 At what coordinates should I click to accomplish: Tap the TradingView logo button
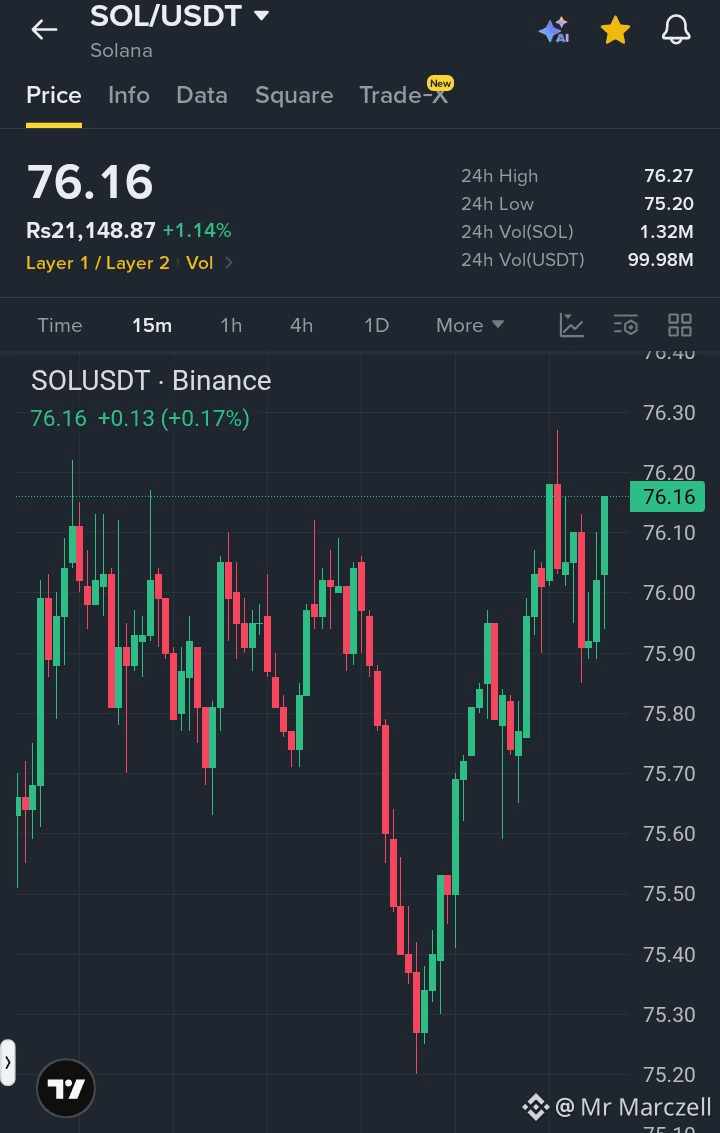(x=66, y=1088)
